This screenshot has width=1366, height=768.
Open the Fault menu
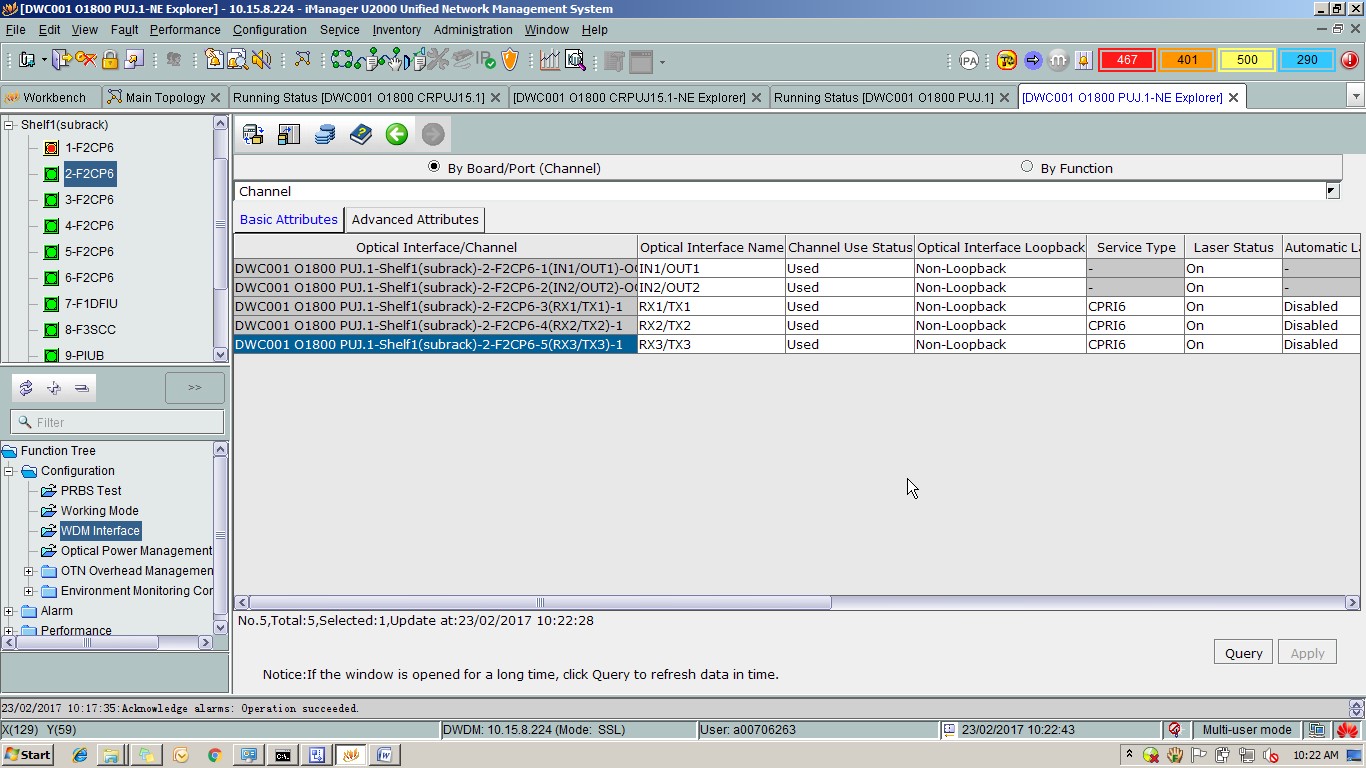point(125,30)
